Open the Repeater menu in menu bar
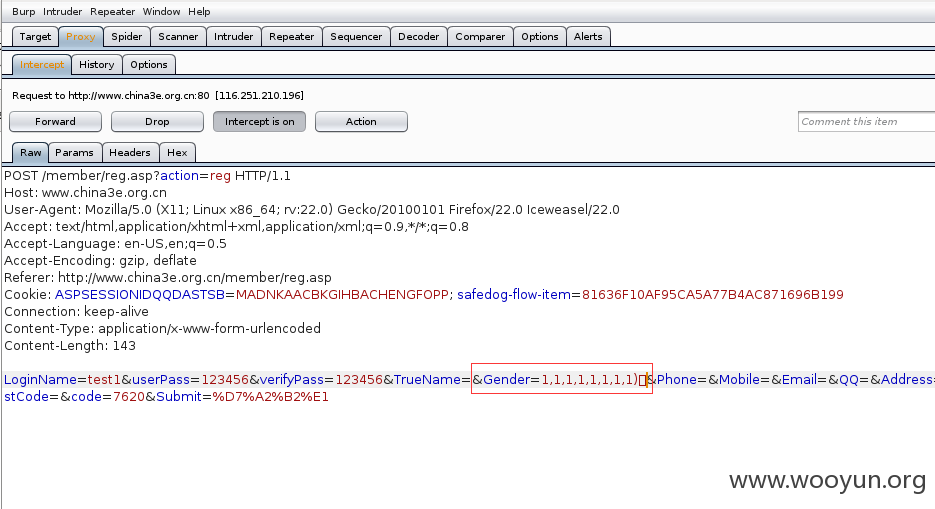The height and width of the screenshot is (509, 935). coord(113,11)
